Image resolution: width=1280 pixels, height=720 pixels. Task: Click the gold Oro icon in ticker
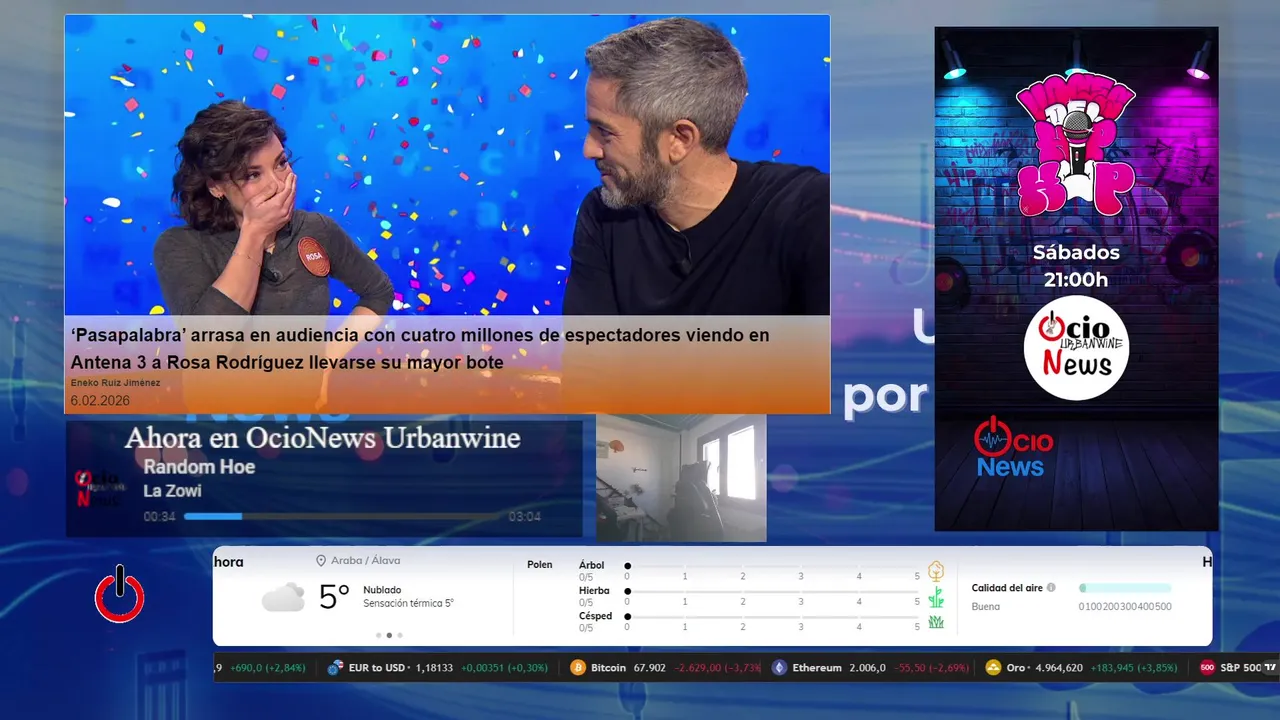(993, 668)
